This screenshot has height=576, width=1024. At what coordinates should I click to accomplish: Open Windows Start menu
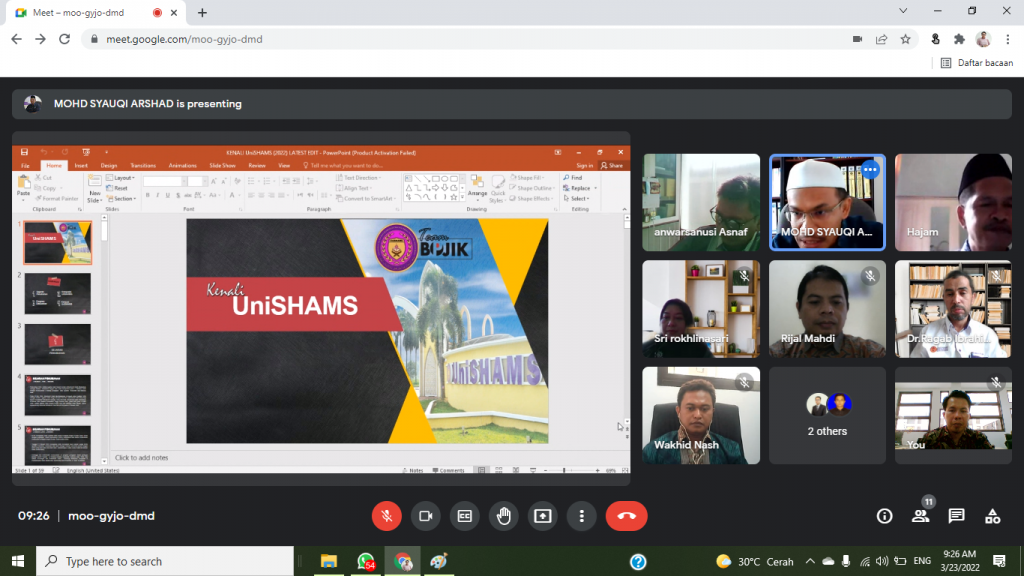(18, 561)
